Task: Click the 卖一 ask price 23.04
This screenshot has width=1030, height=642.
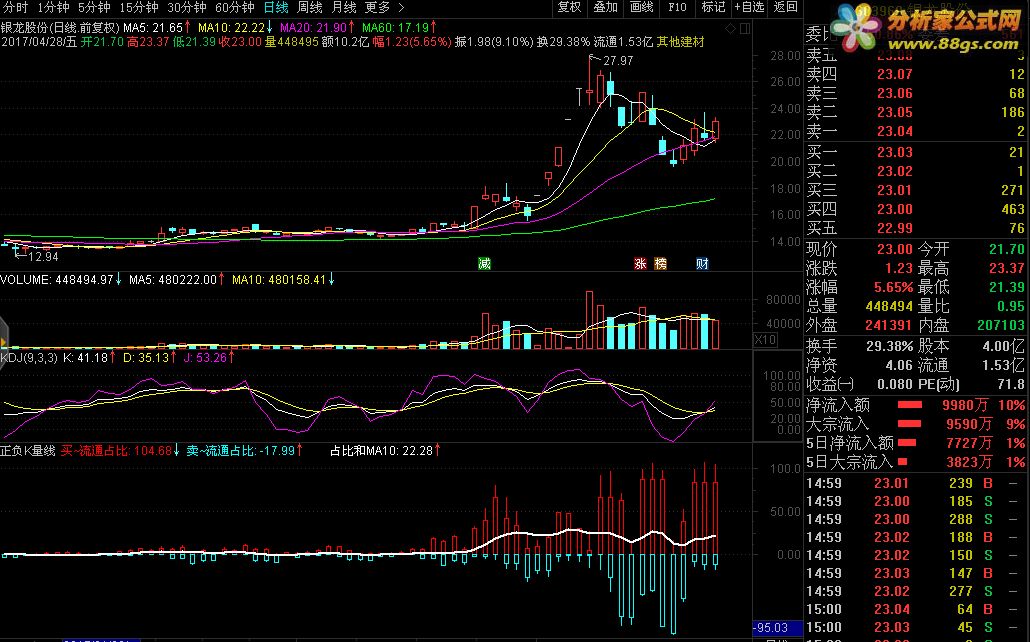Action: tap(895, 131)
